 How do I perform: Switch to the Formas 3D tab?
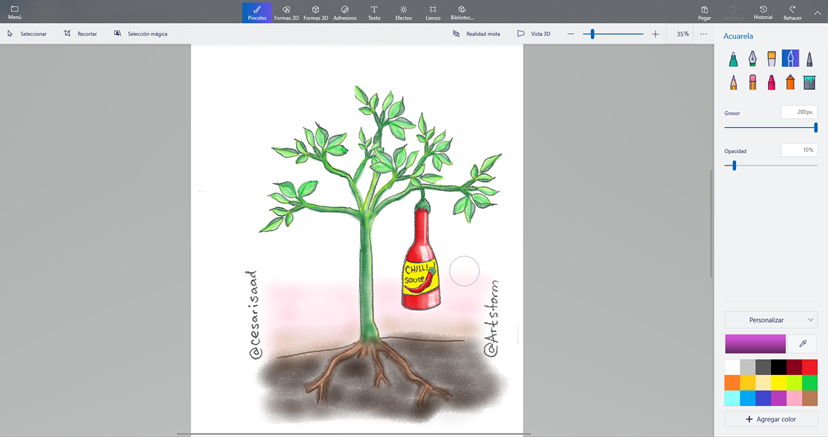point(315,12)
